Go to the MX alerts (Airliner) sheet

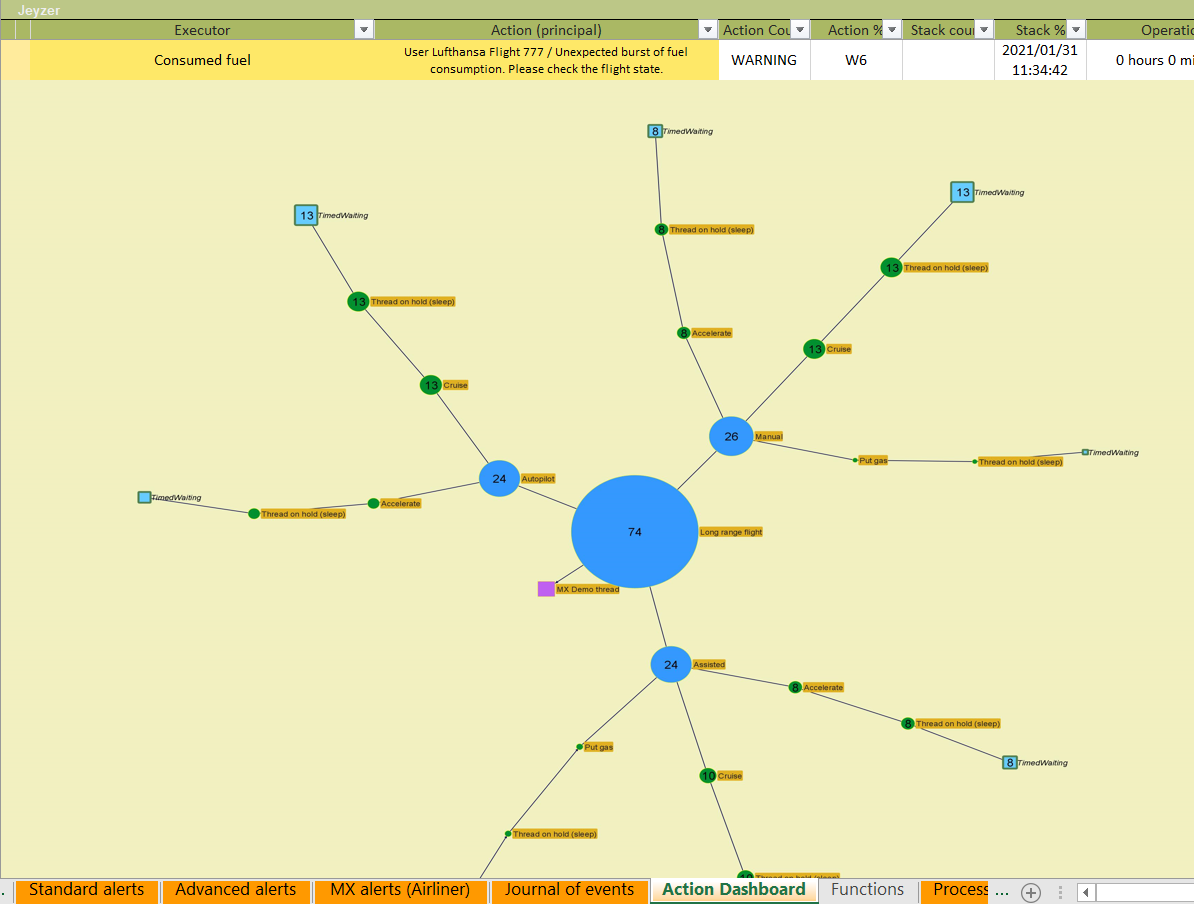[400, 890]
